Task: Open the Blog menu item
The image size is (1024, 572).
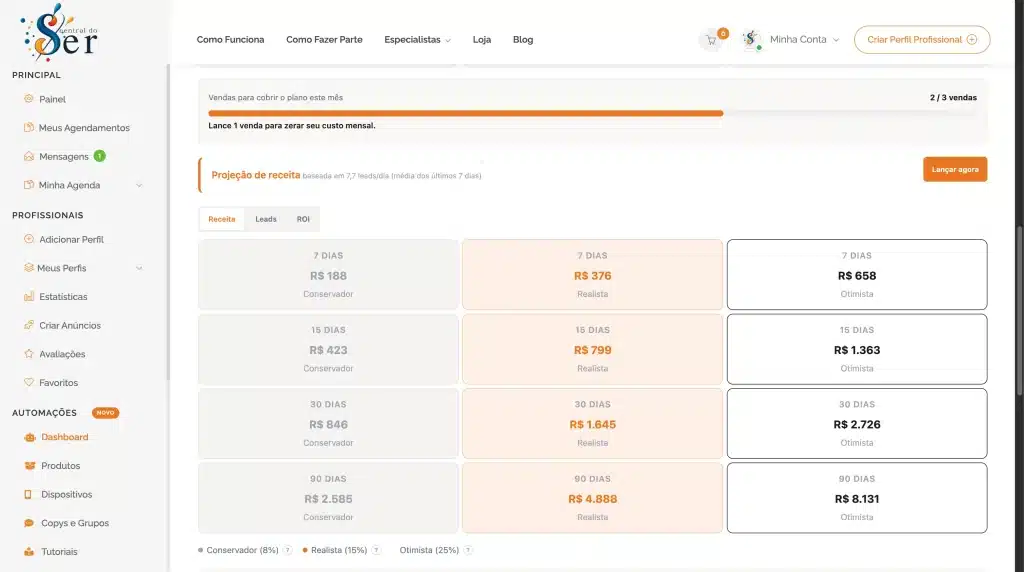Action: point(523,40)
